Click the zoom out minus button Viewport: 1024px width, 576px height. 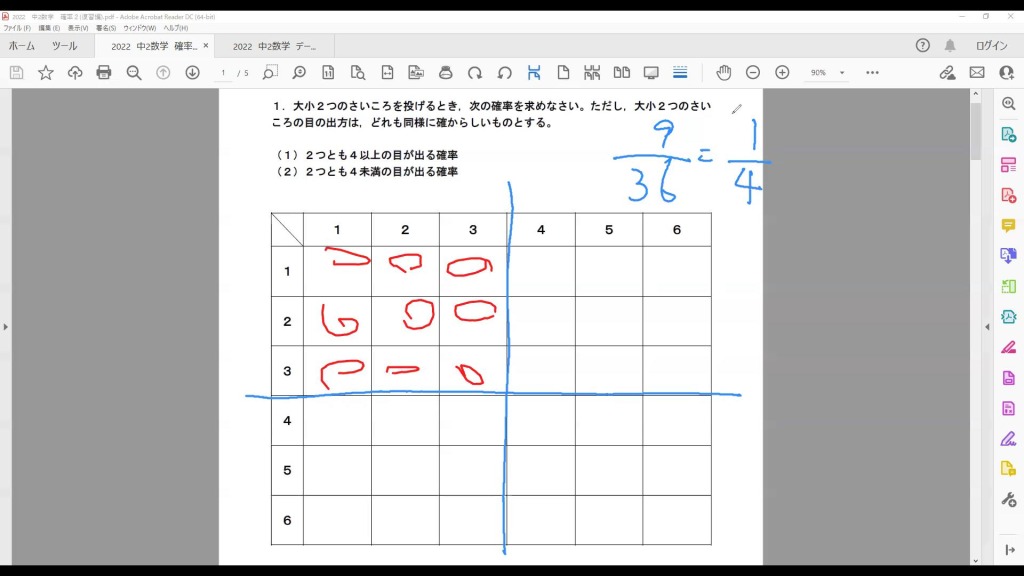753,73
